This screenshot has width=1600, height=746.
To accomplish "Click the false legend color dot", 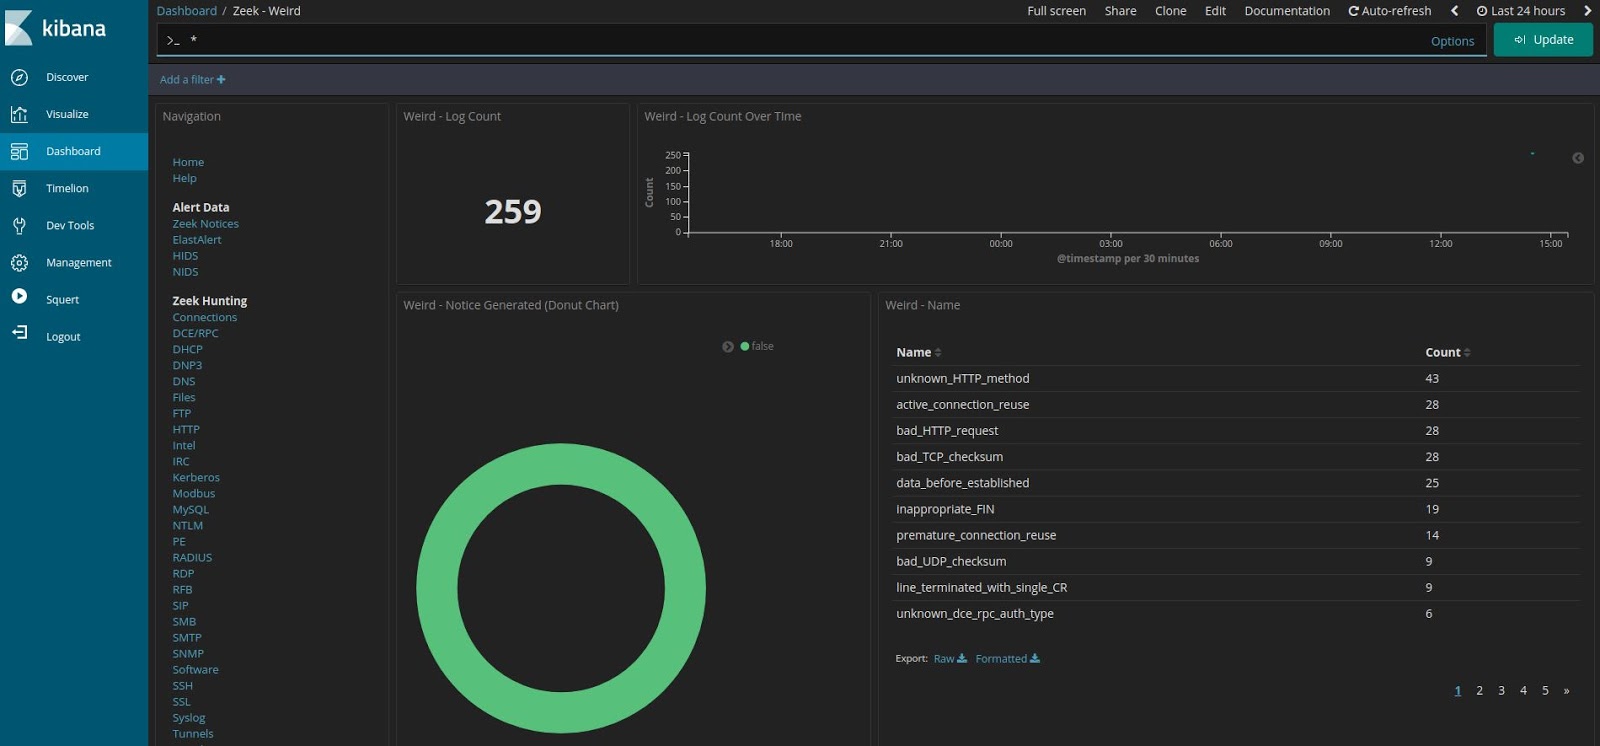I will tap(745, 346).
